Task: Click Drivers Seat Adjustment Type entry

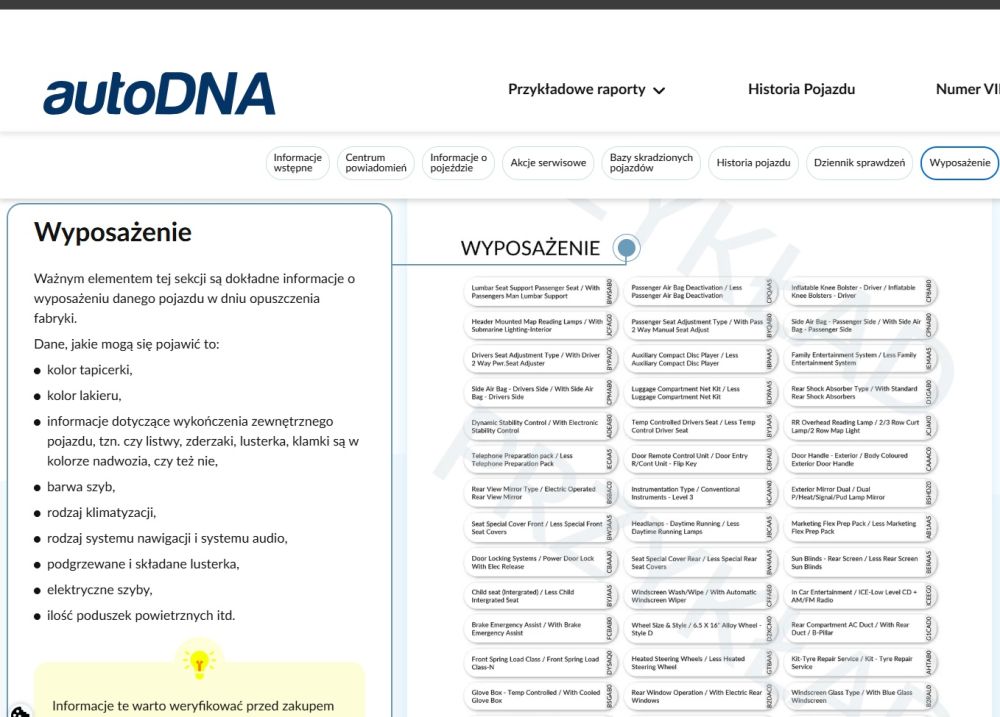Action: coord(539,359)
